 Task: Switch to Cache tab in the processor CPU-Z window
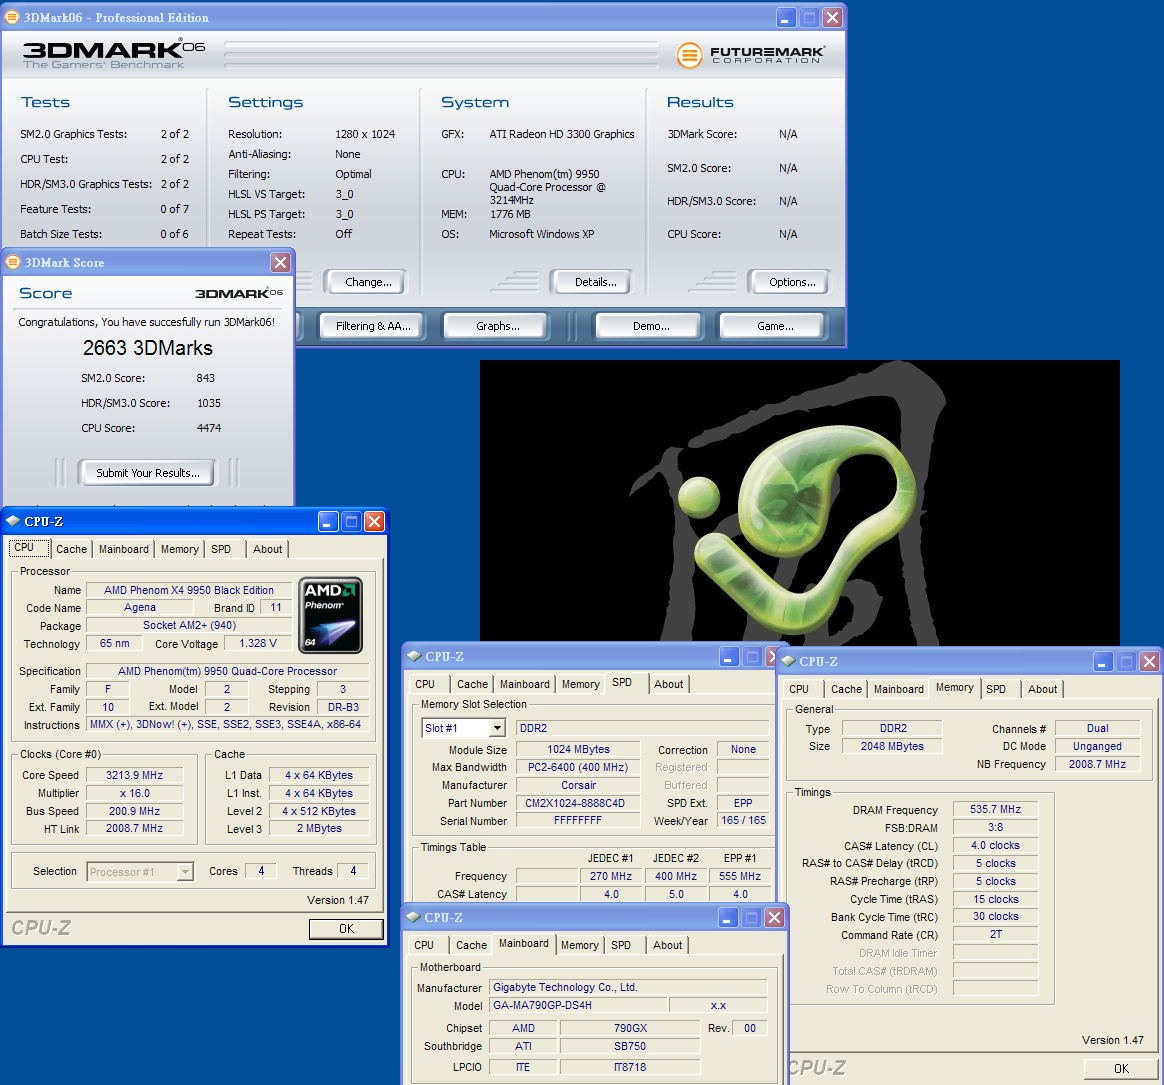[71, 549]
